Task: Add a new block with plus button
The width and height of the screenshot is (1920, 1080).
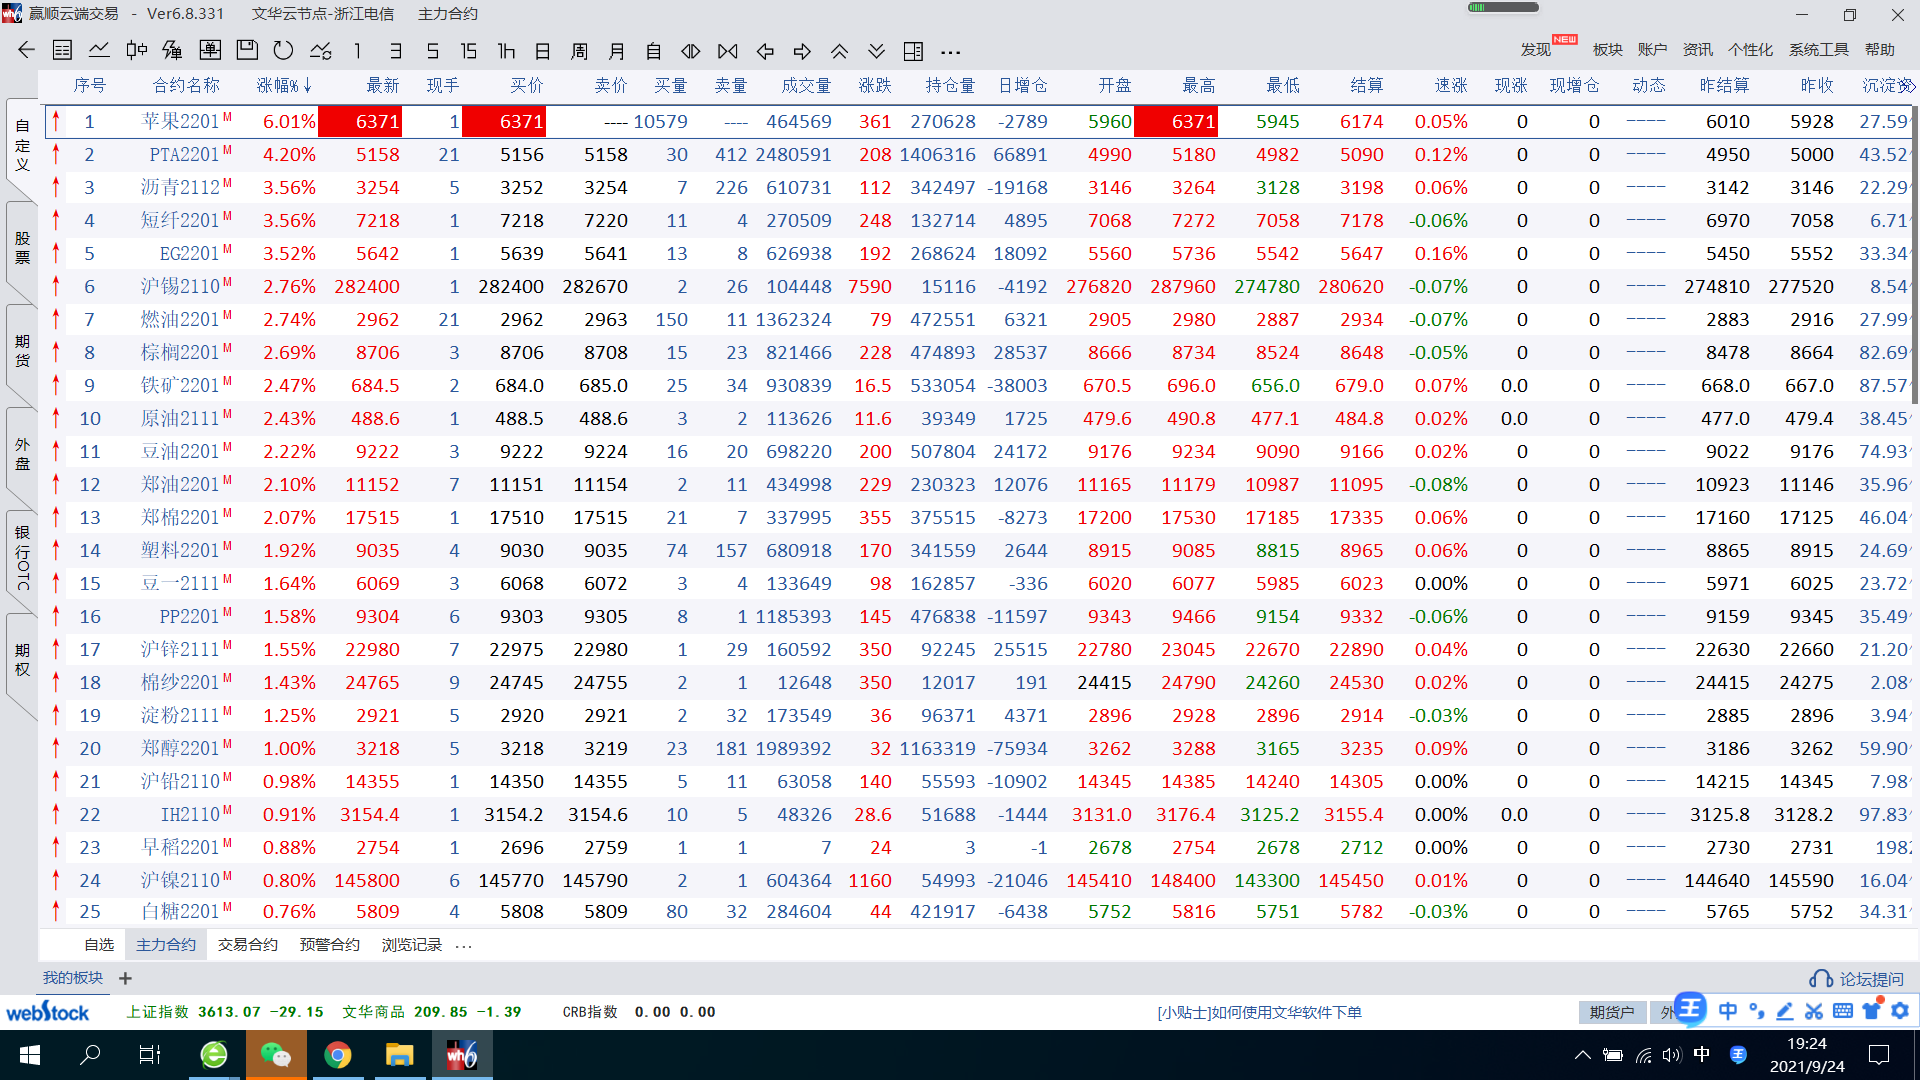Action: tap(125, 979)
